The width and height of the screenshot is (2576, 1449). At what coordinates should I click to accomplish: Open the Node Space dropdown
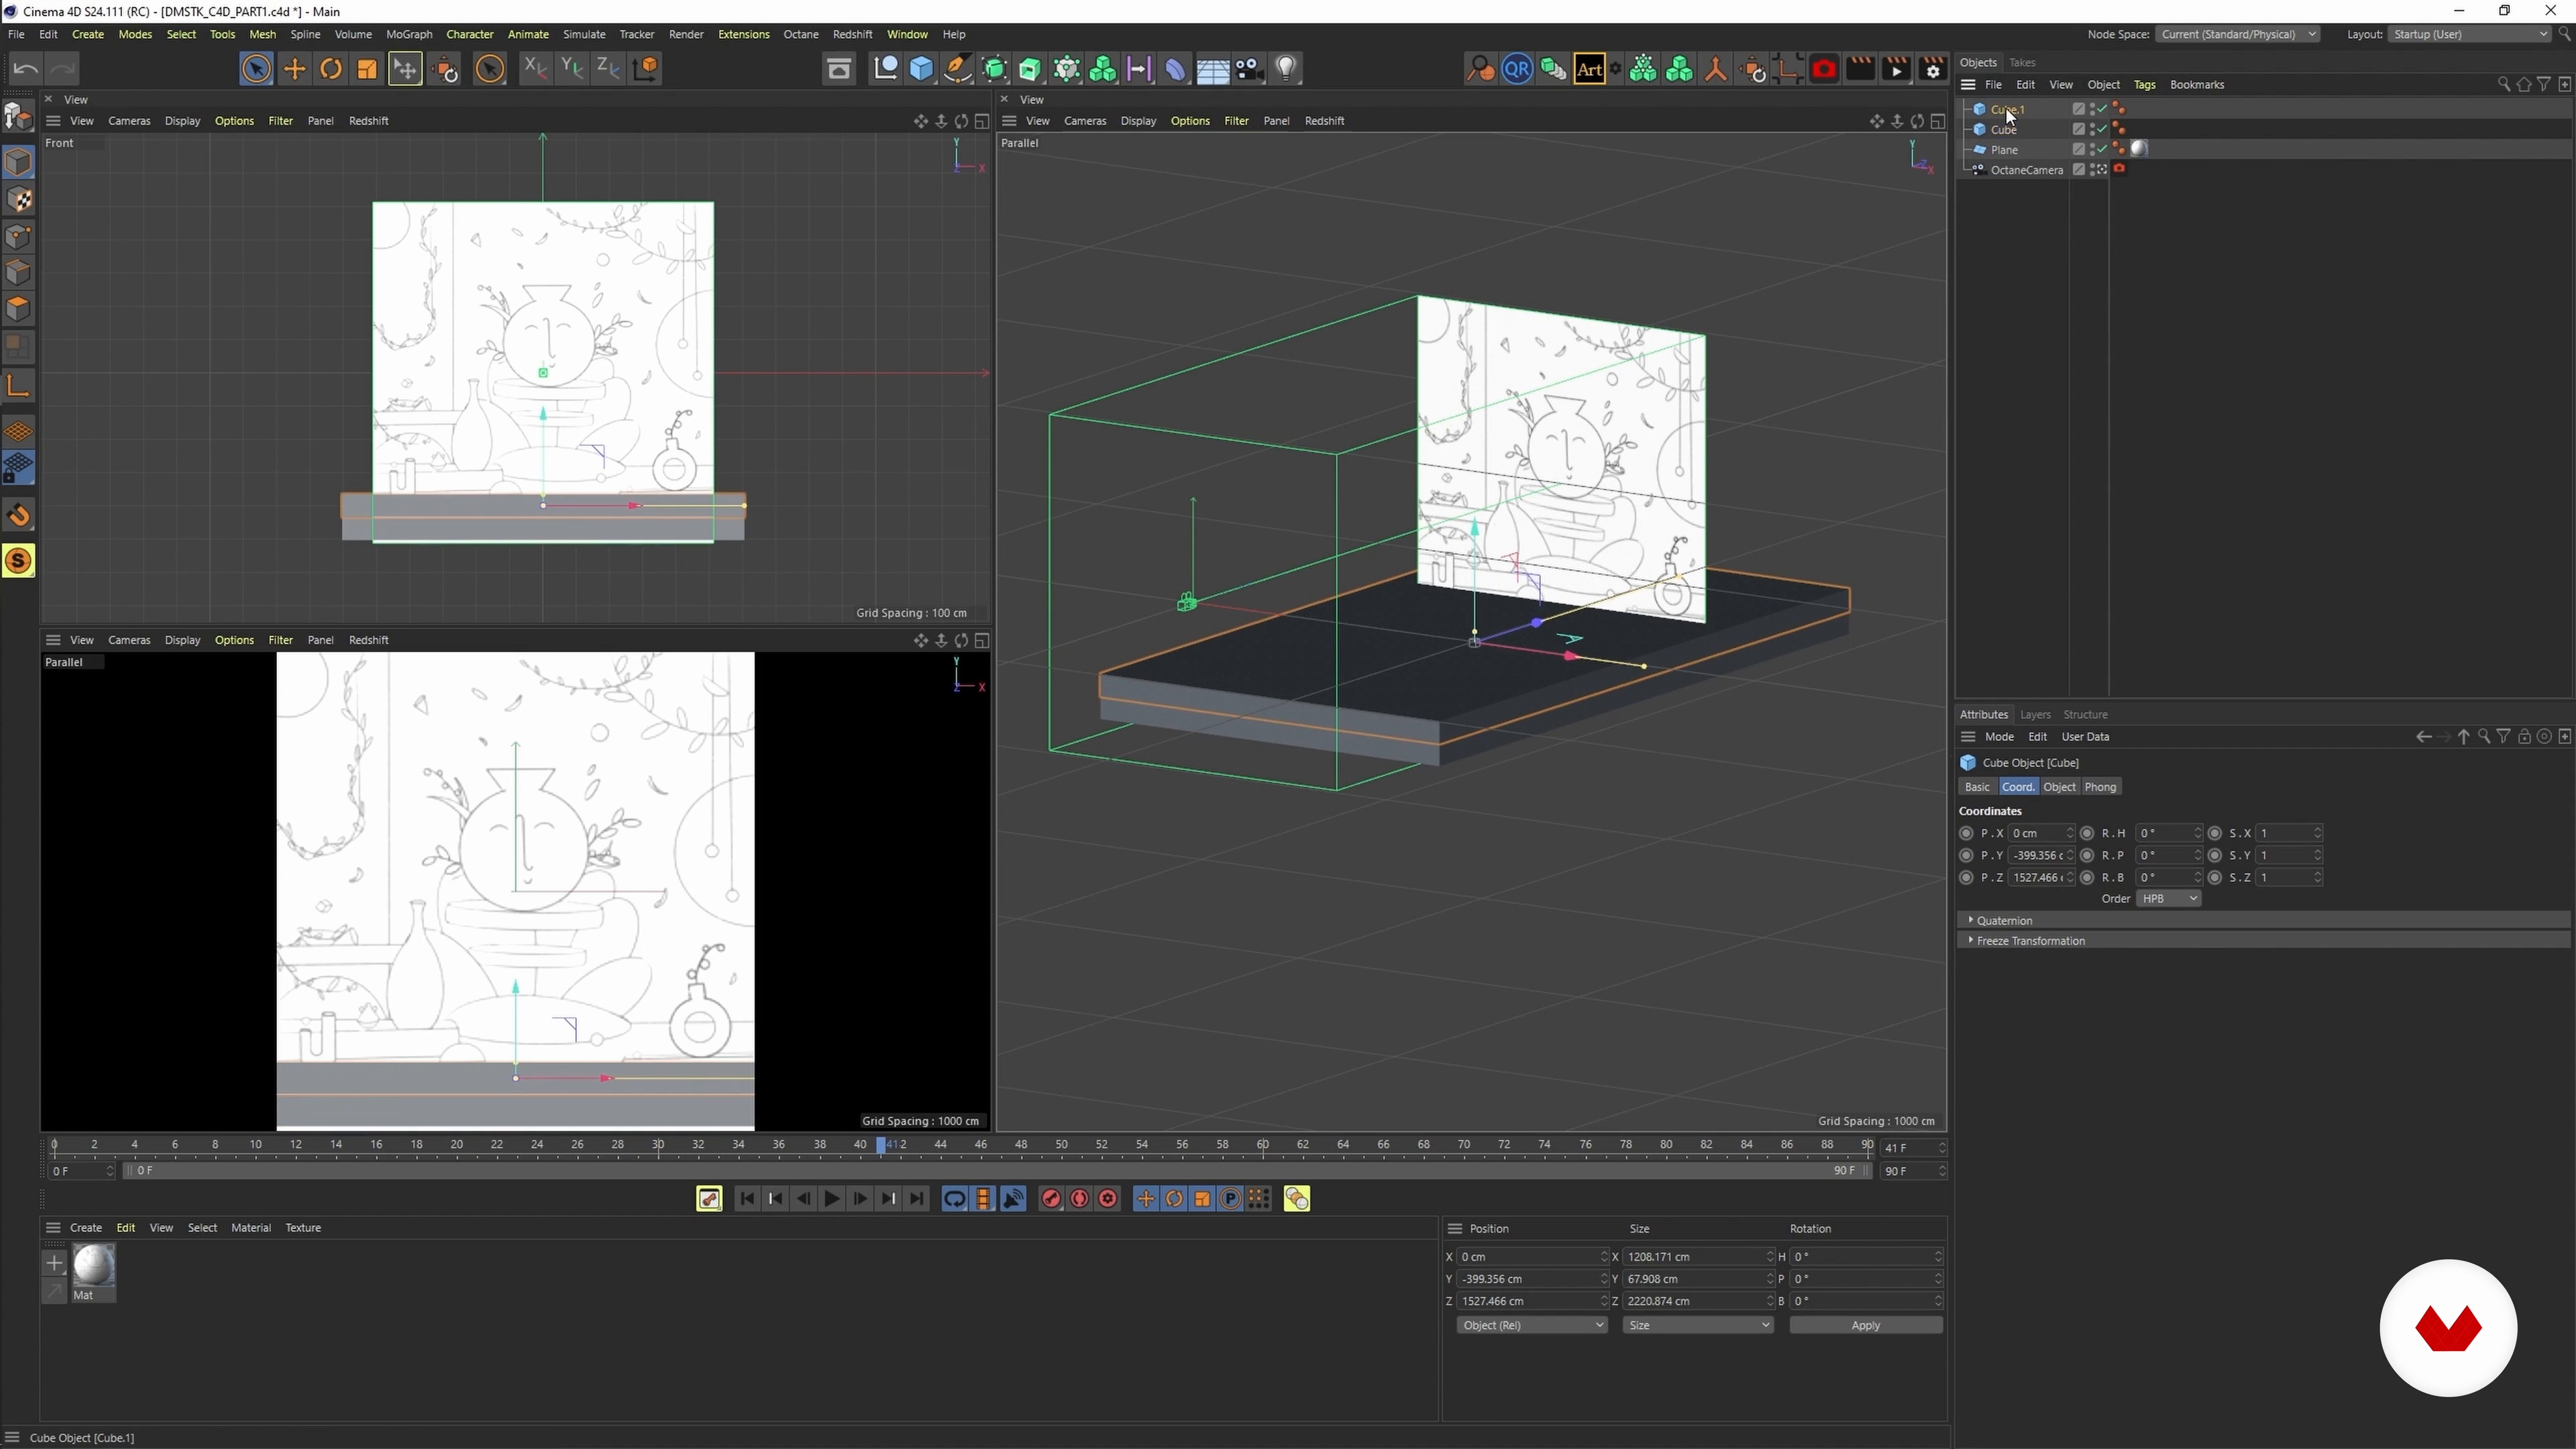pos(2238,35)
